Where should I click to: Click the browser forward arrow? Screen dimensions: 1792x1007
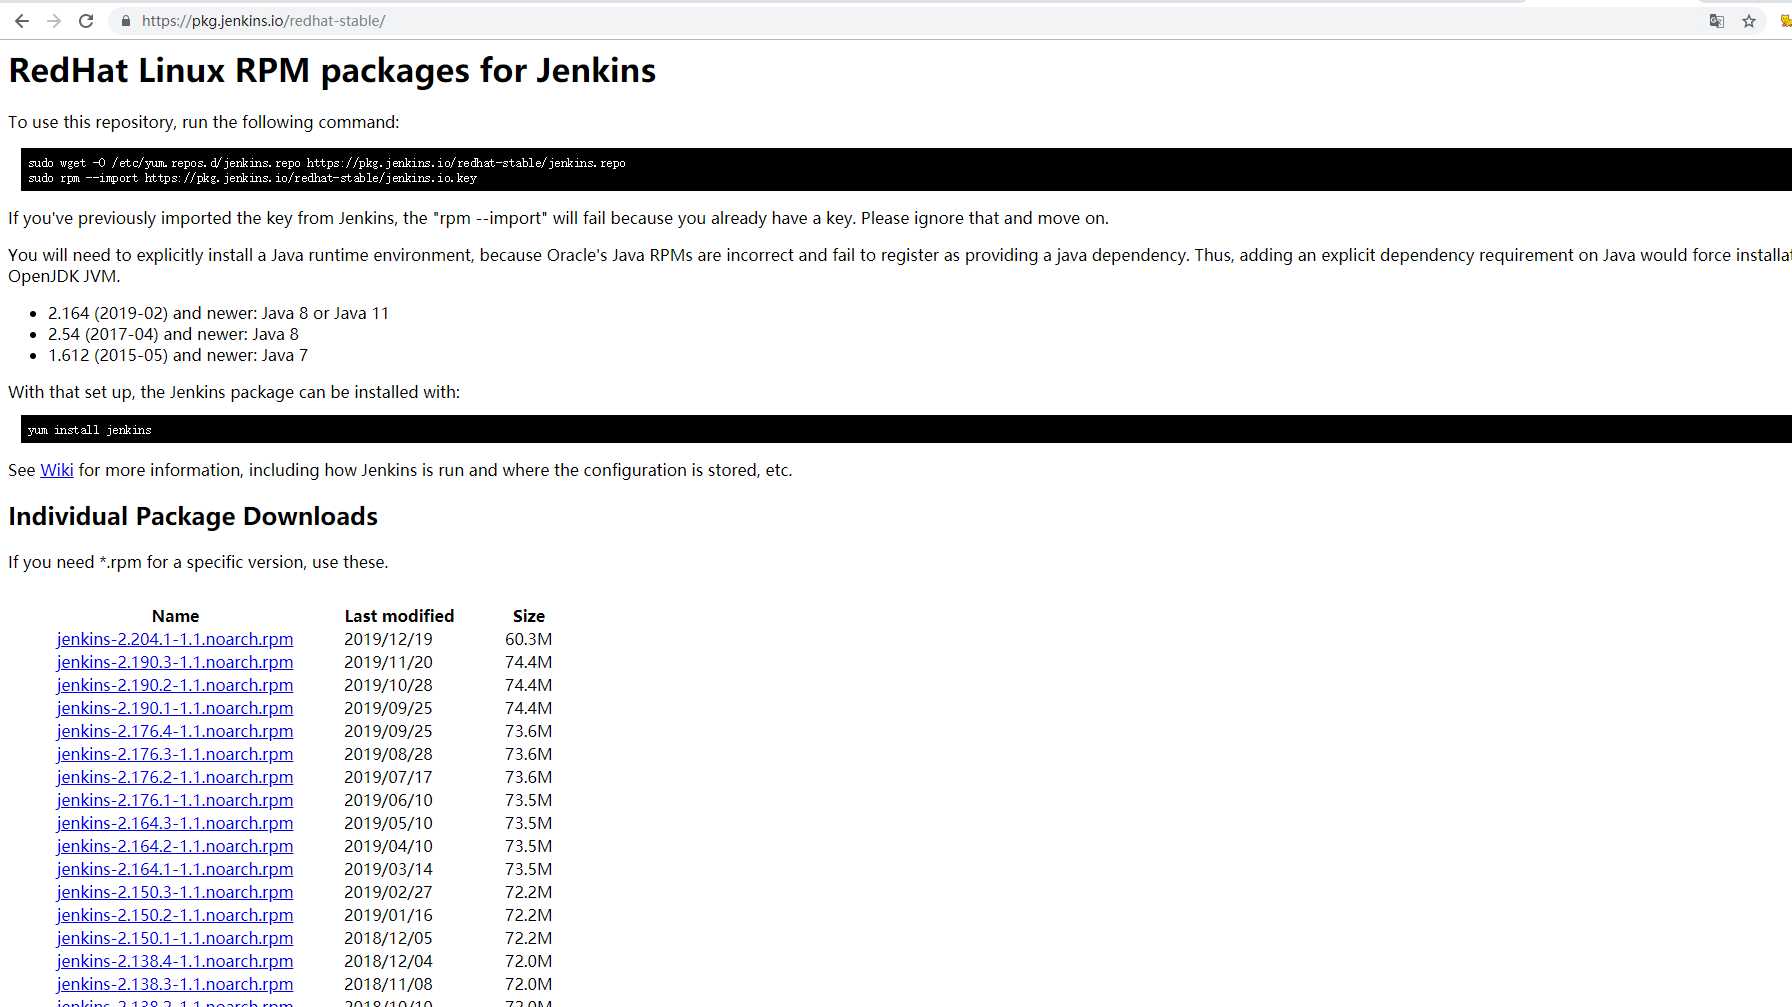[x=54, y=21]
